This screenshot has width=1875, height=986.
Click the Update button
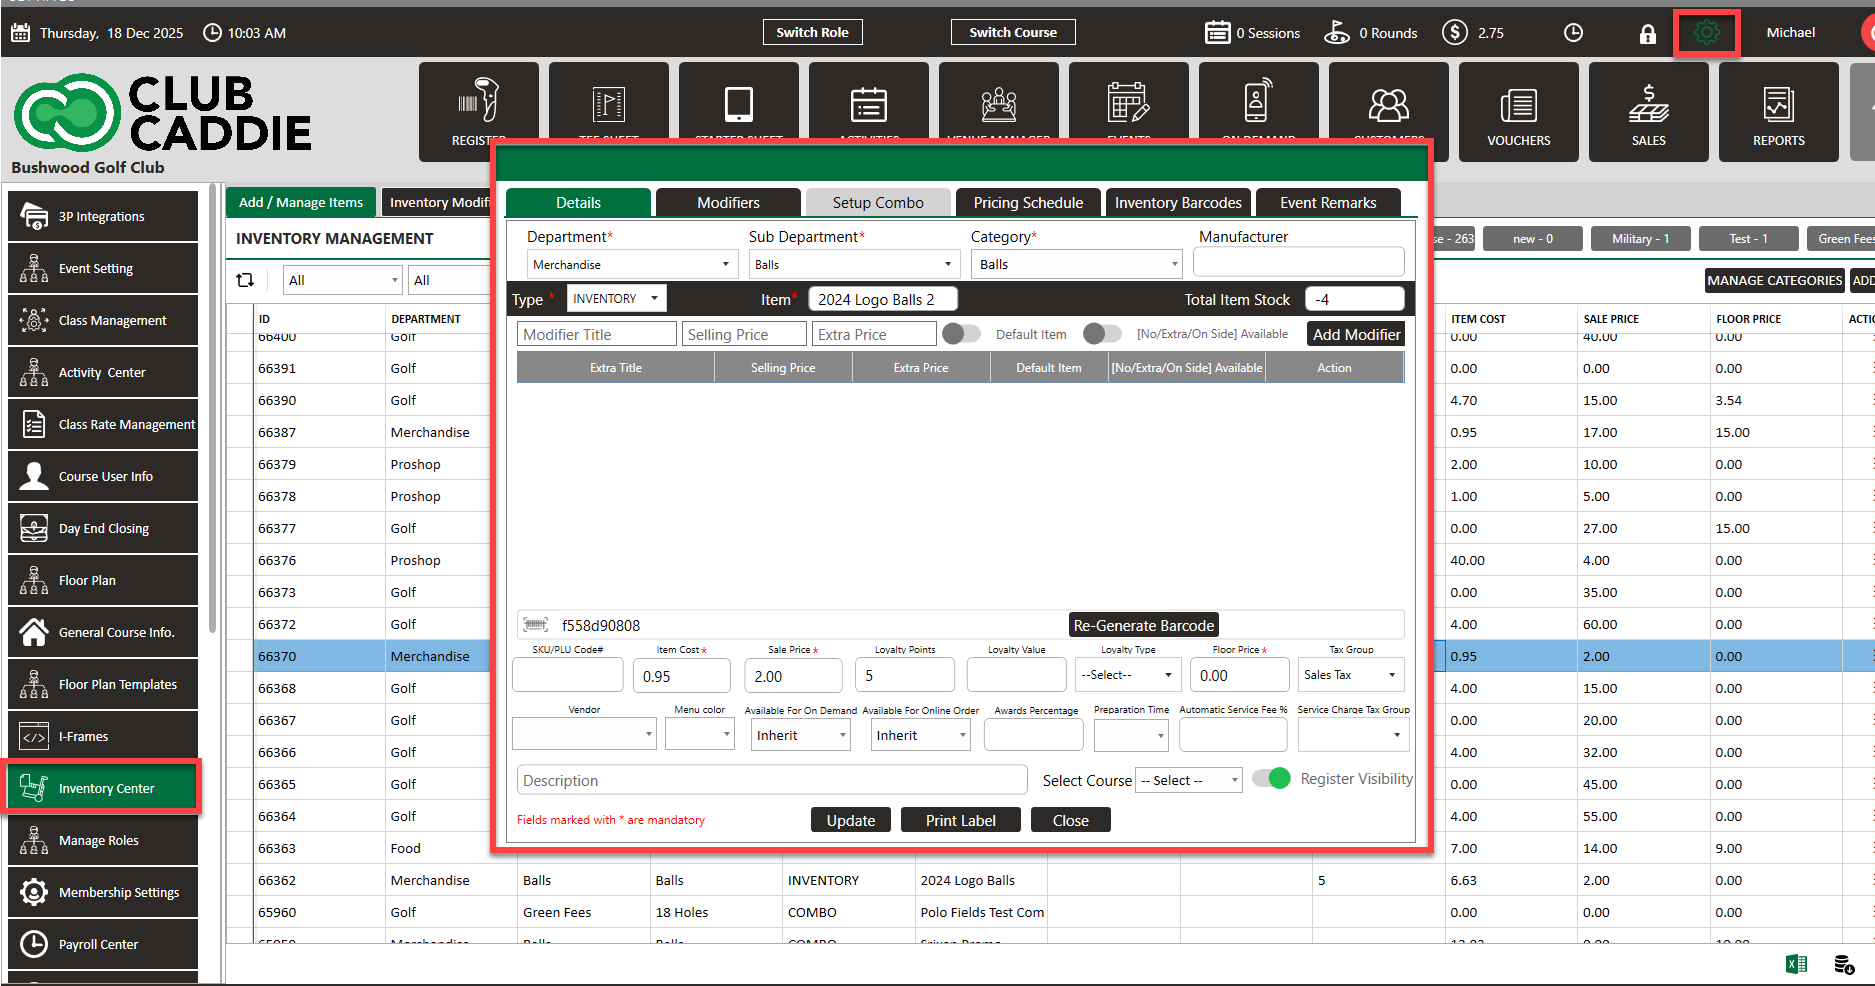point(850,820)
